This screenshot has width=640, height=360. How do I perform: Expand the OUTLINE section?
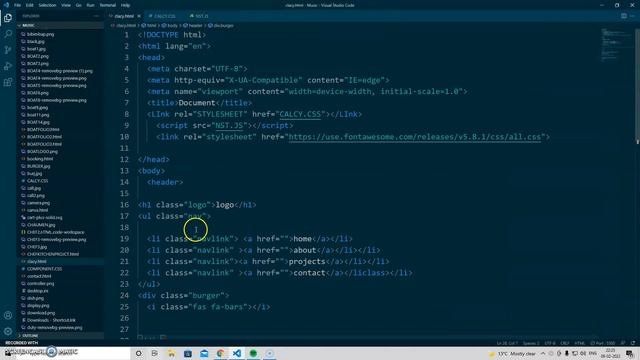point(60,336)
